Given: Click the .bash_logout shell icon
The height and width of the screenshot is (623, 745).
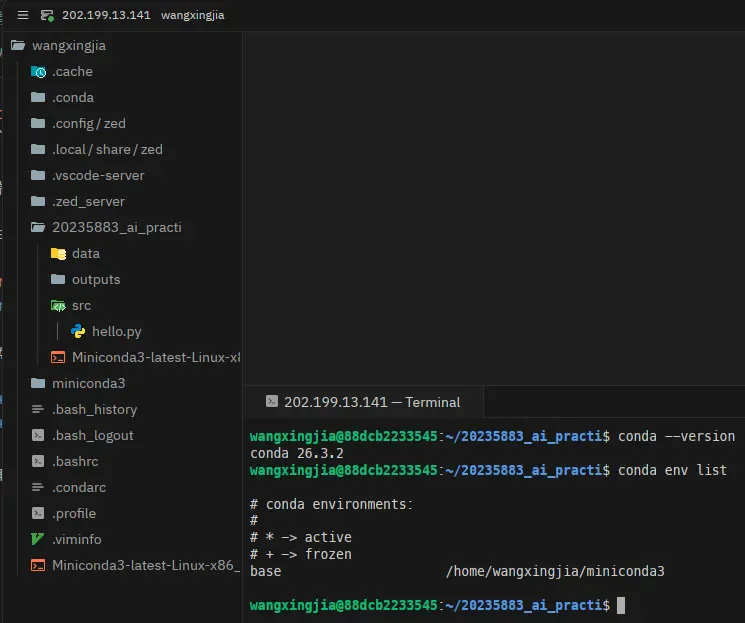Looking at the screenshot, I should (38, 435).
